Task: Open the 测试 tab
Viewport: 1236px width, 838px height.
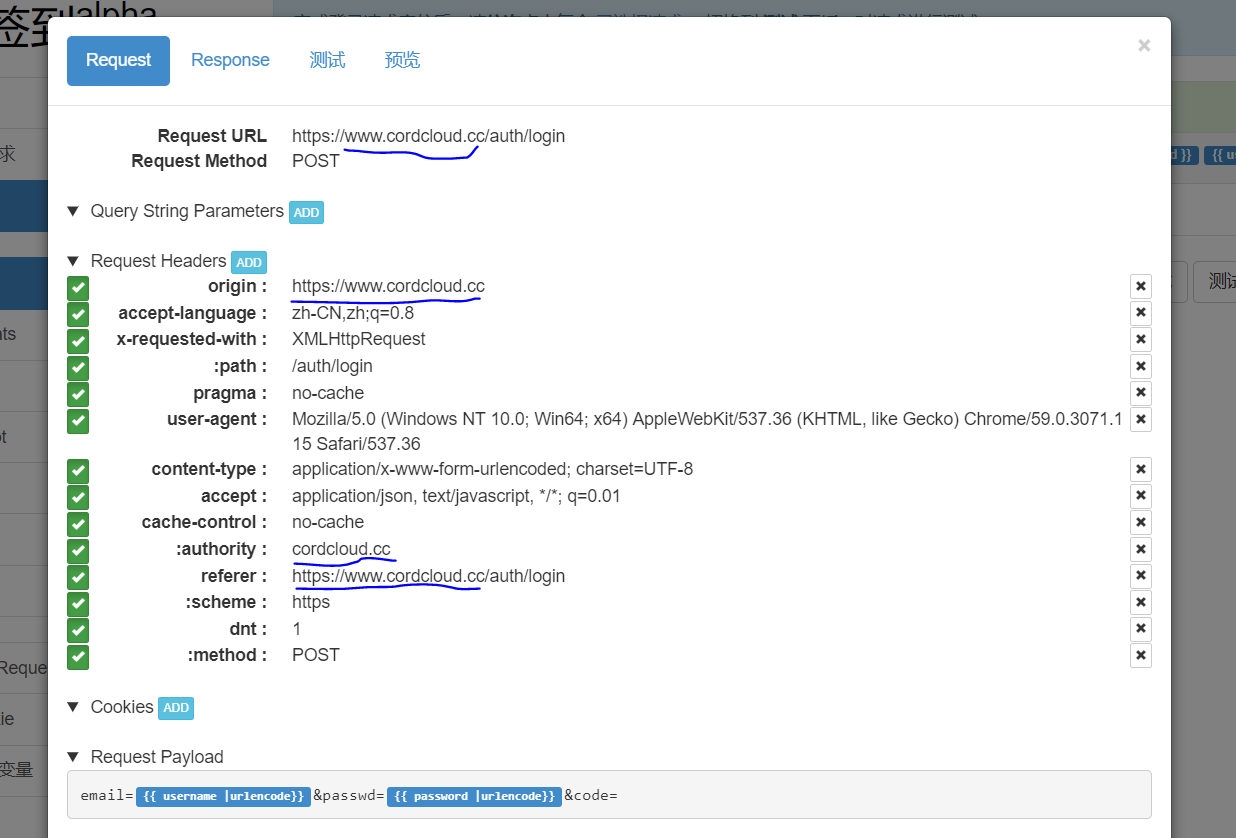Action: (x=327, y=60)
